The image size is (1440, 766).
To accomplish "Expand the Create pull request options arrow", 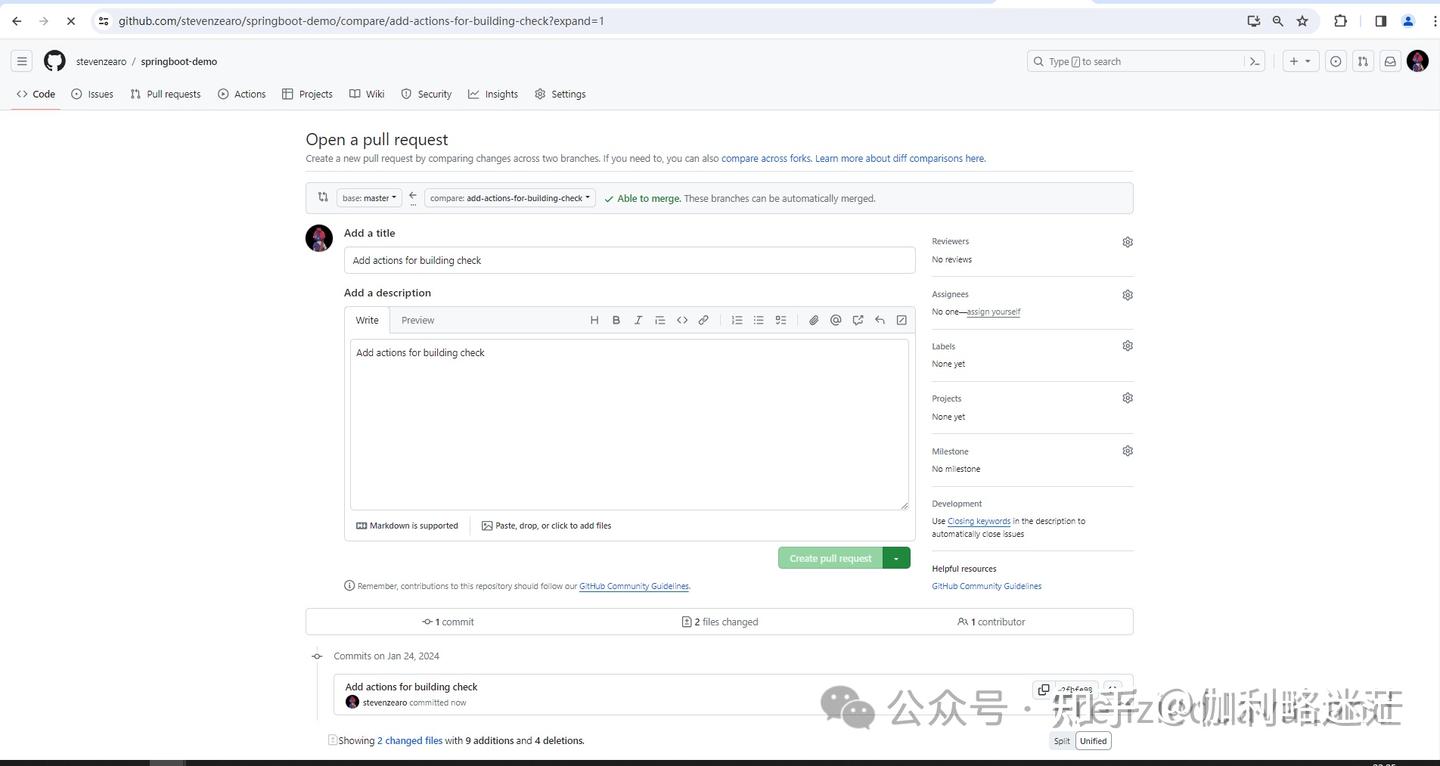I will [x=895, y=558].
